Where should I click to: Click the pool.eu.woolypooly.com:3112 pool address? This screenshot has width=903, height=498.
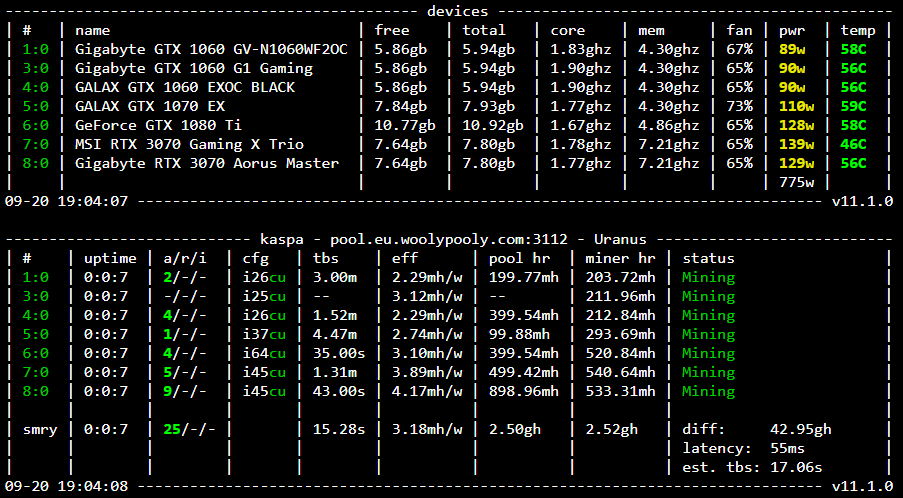[x=449, y=239]
